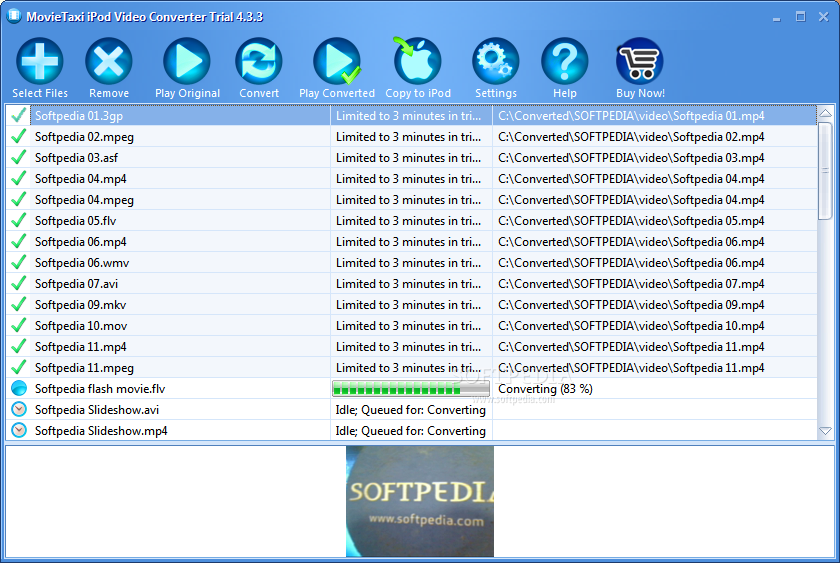Image resolution: width=840 pixels, height=563 pixels.
Task: Start conversion with the Convert icon
Action: coord(259,62)
